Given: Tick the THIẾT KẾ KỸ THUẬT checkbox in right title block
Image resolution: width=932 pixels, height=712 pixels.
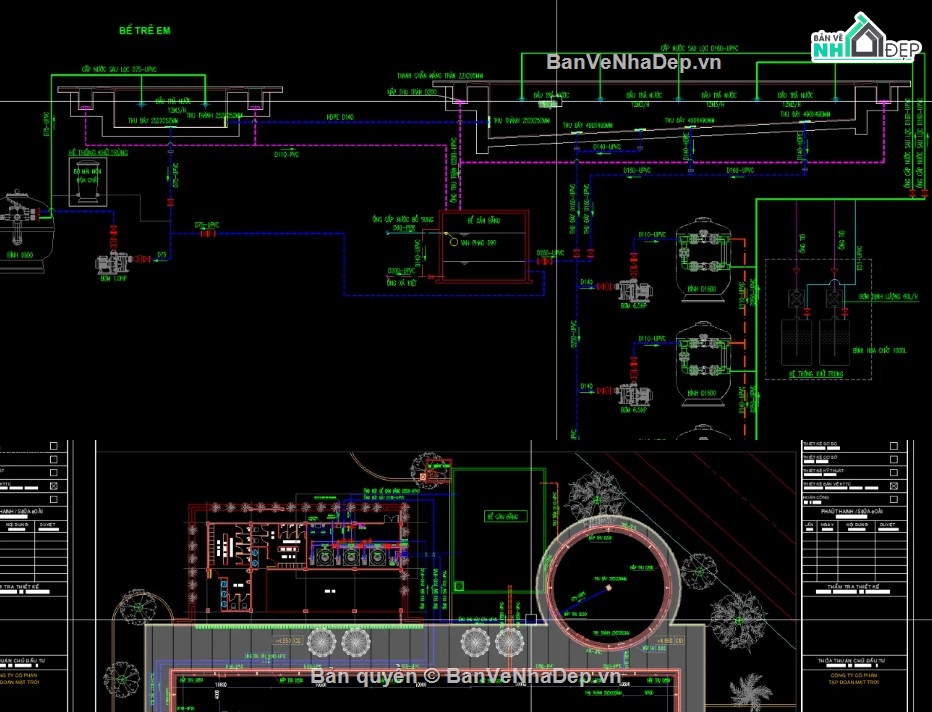Looking at the screenshot, I should point(893,472).
